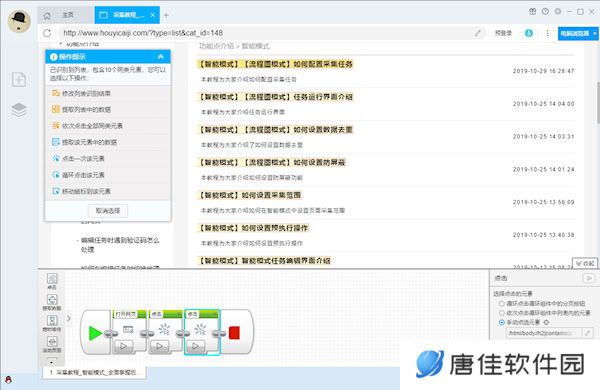This screenshot has width=600, height=390.
Task: Click the page vertical scrollbar thumb
Action: tap(598, 102)
